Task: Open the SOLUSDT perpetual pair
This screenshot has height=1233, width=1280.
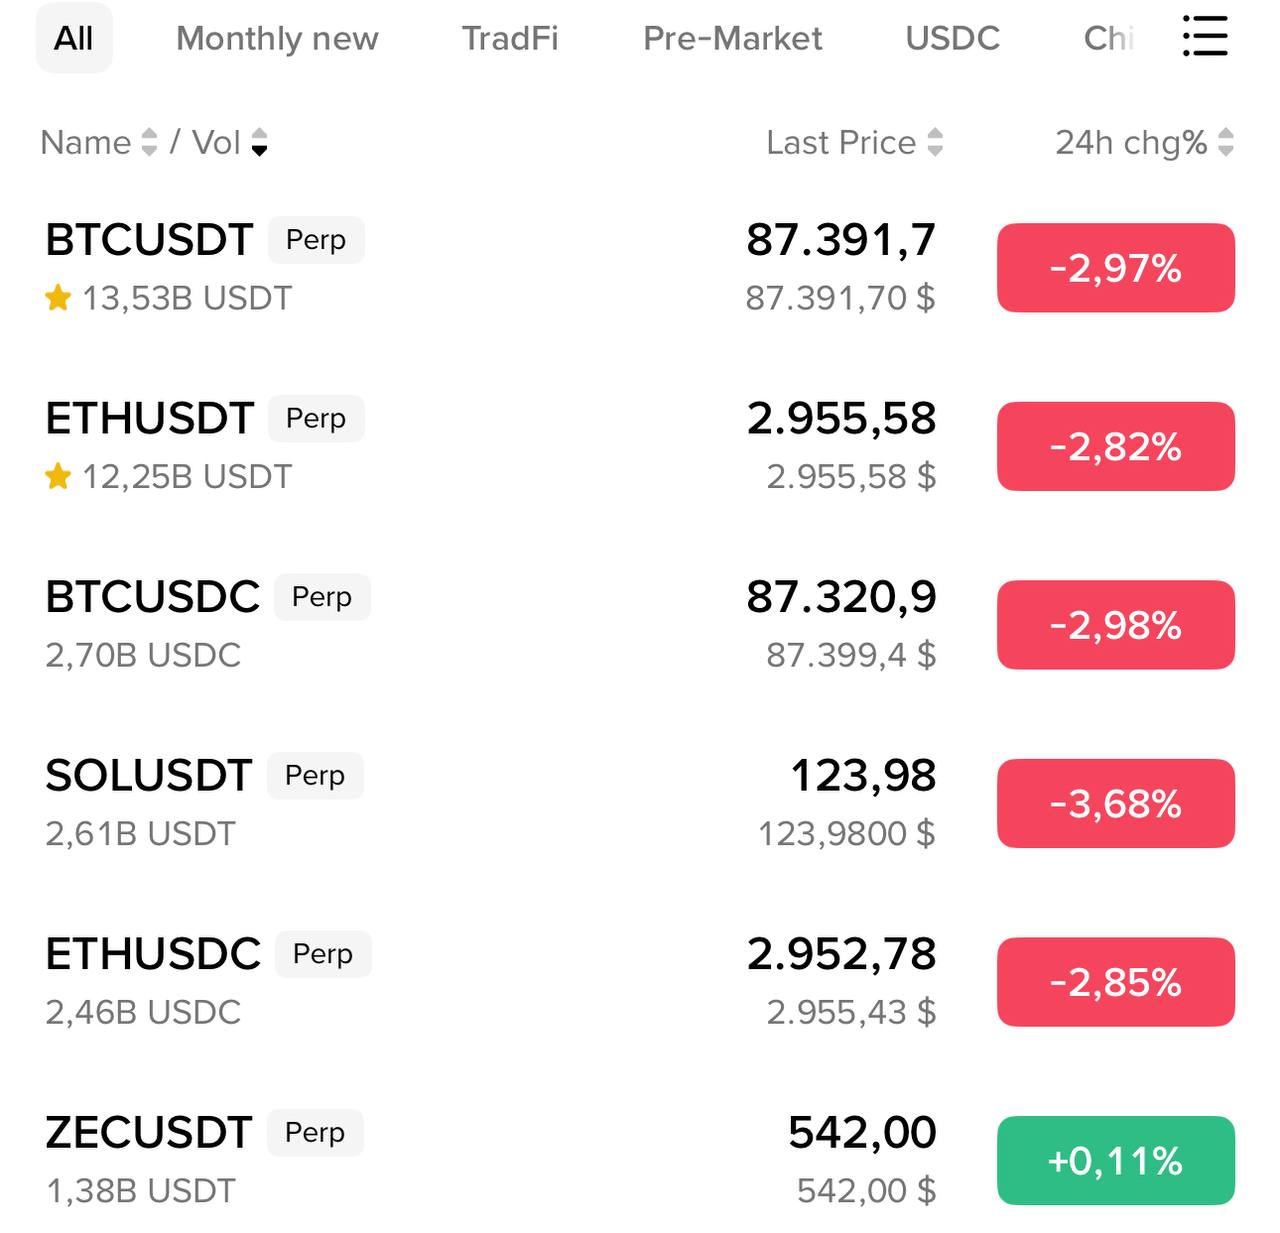Action: click(x=148, y=776)
